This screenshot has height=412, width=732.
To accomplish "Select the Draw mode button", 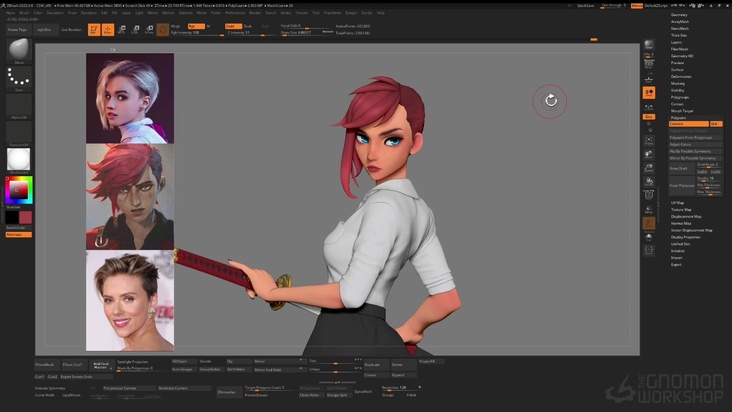I will (108, 29).
